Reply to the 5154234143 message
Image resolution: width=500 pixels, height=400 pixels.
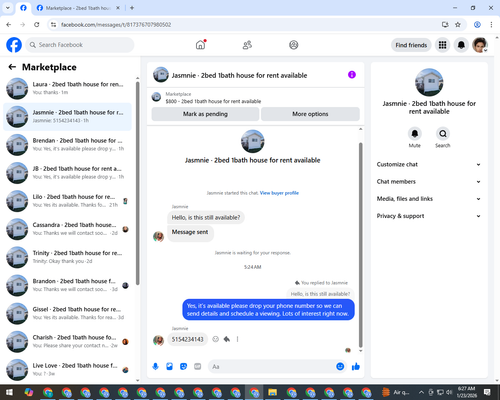click(x=227, y=339)
